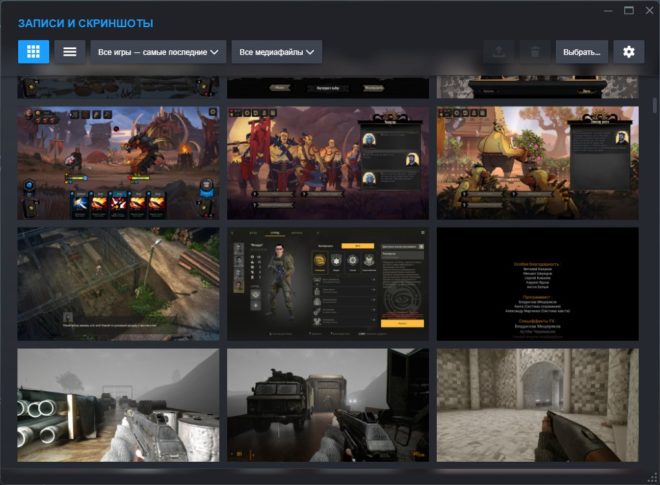This screenshot has height=485, width=660.
Task: Open settings with the gear icon
Action: 629,52
